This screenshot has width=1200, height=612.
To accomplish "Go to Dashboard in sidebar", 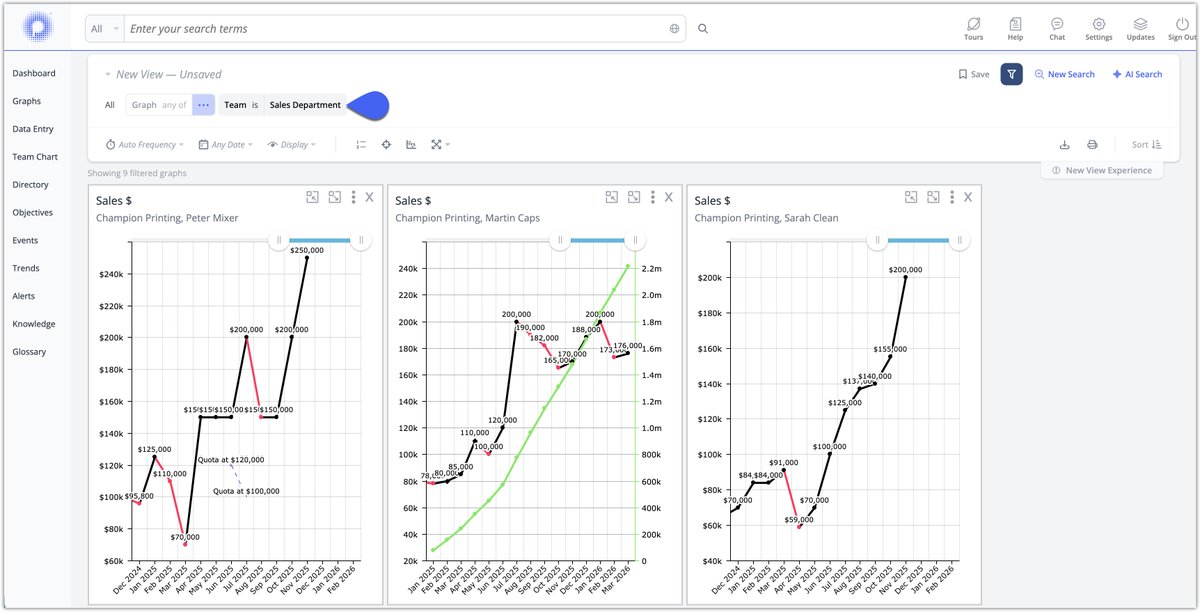I will pos(34,73).
